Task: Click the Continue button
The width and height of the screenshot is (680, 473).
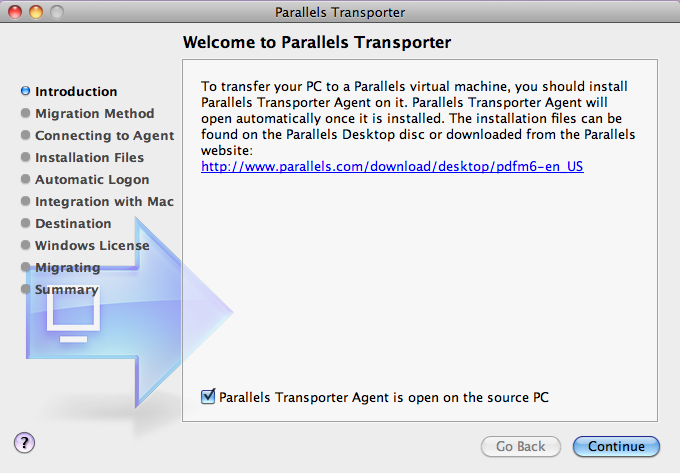Action: click(616, 446)
